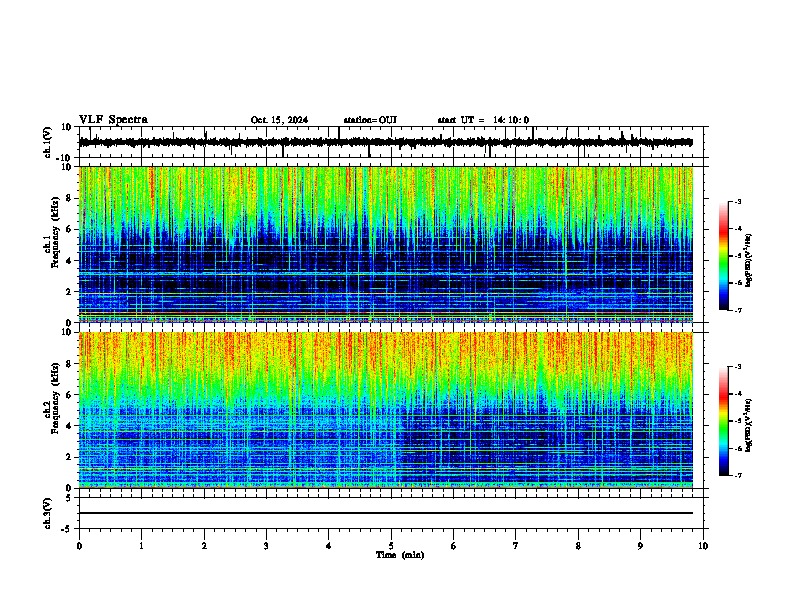Click the "-7" label on ch.2 color scale
This screenshot has height=612, width=792.
tap(737, 476)
